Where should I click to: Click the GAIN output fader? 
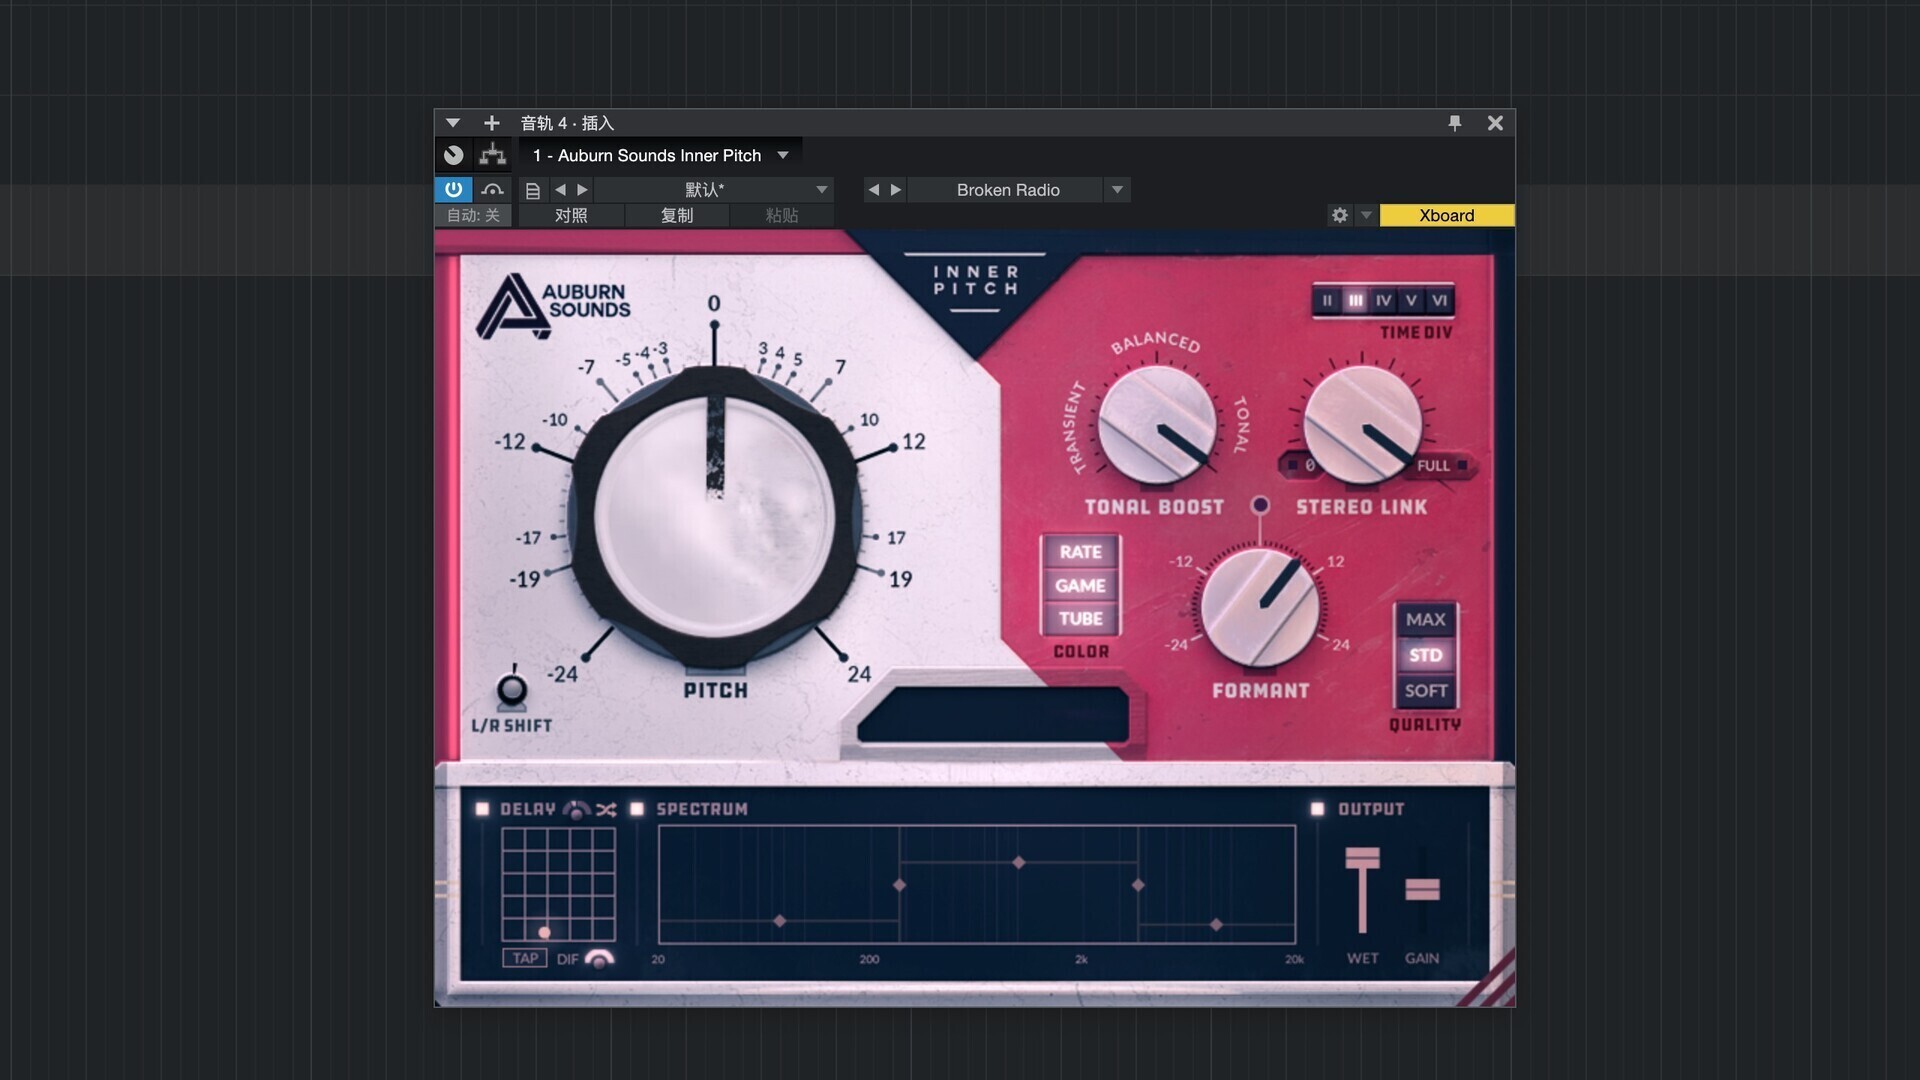(1422, 888)
